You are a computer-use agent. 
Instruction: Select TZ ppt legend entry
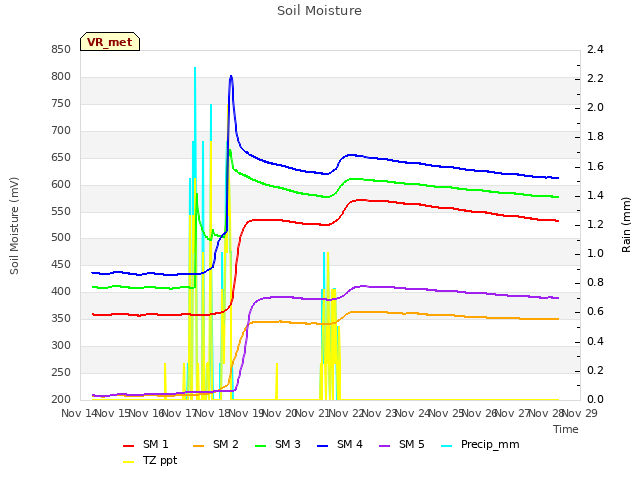click(x=150, y=460)
